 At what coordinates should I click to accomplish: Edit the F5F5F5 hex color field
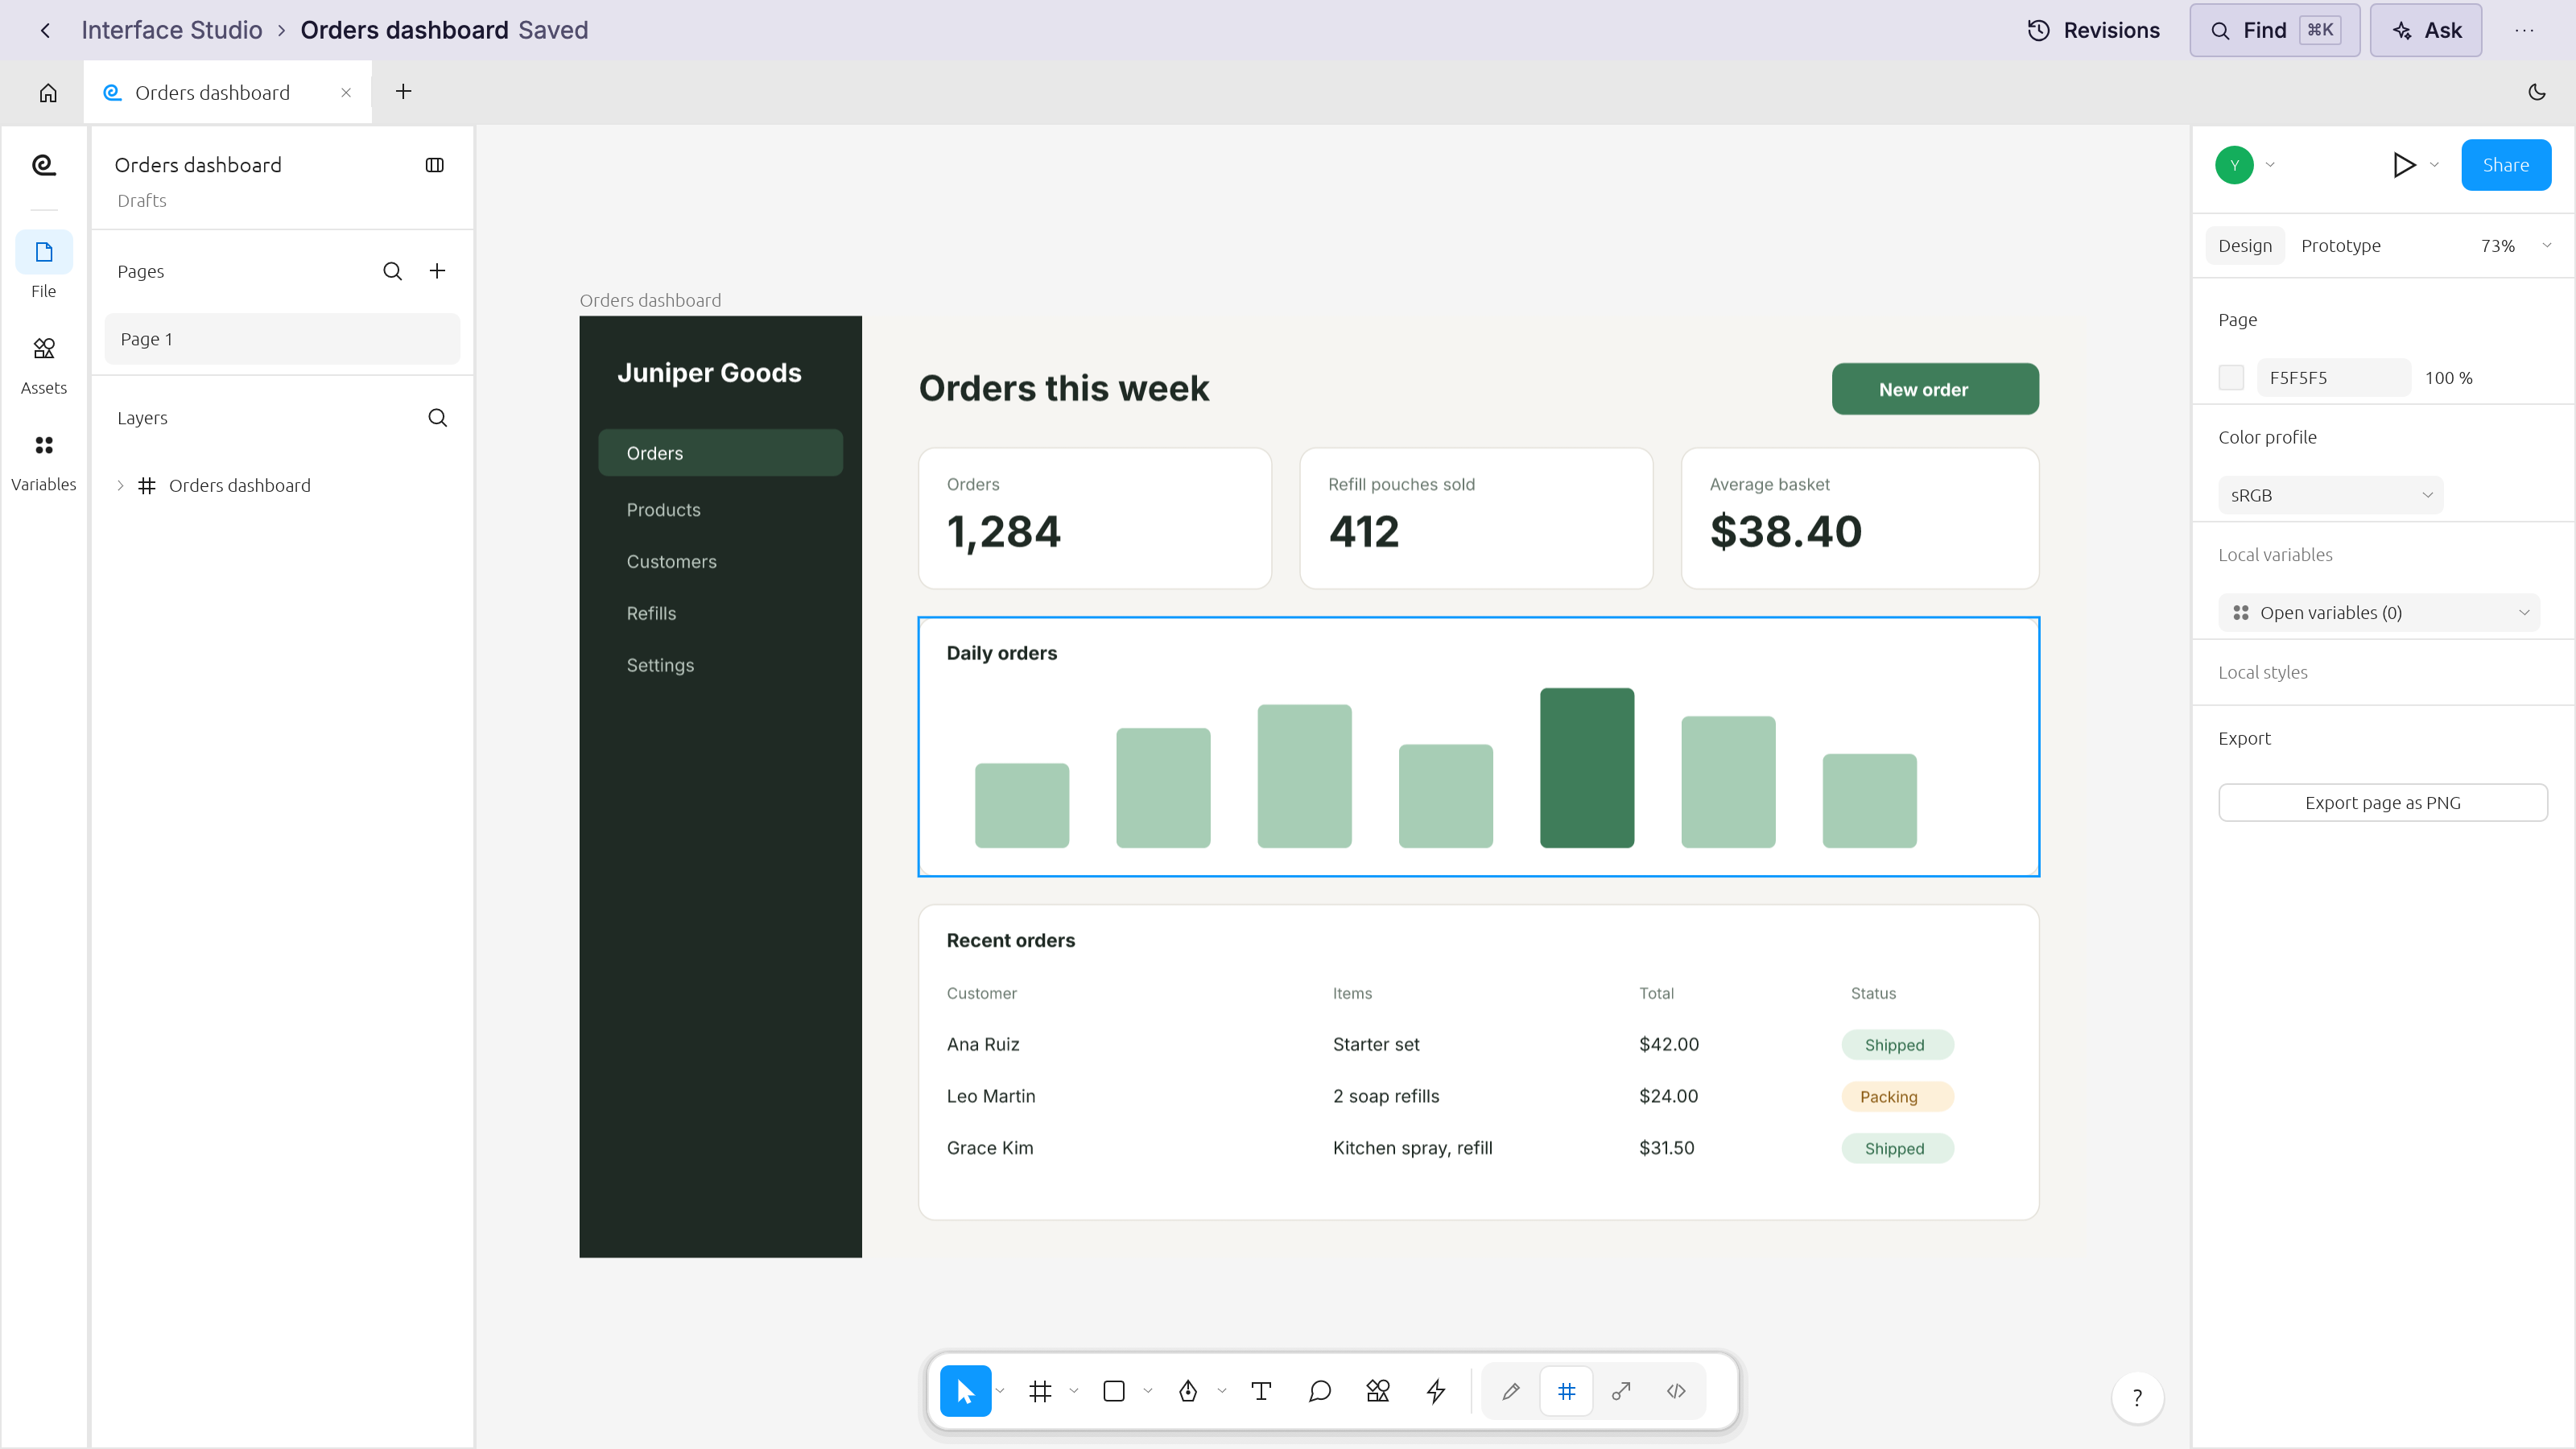coord(2333,377)
